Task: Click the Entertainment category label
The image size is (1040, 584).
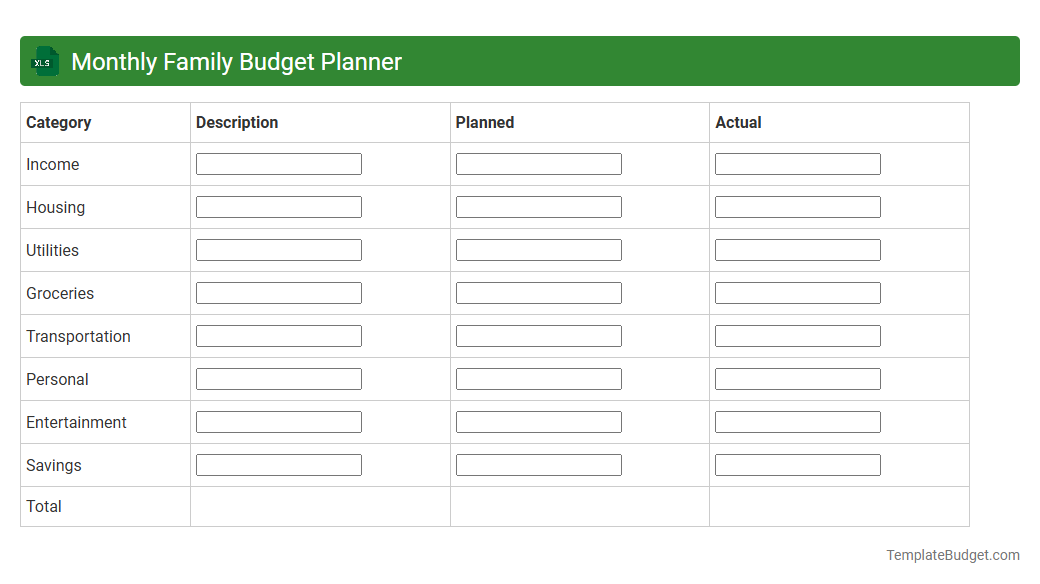Action: (x=76, y=422)
